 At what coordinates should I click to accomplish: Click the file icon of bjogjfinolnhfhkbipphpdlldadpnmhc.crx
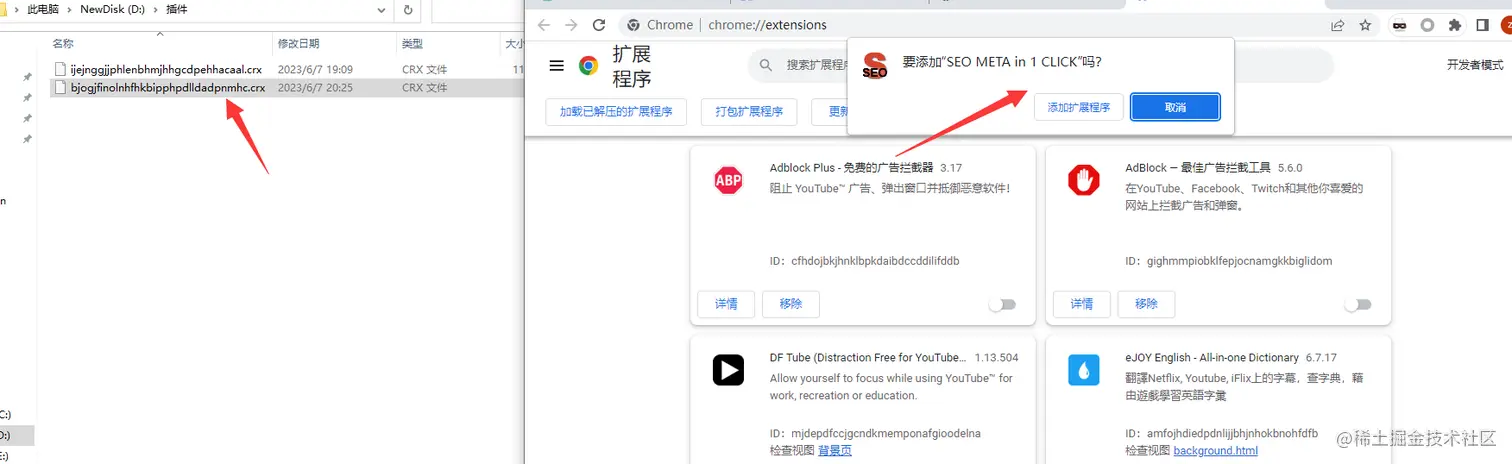coord(61,87)
